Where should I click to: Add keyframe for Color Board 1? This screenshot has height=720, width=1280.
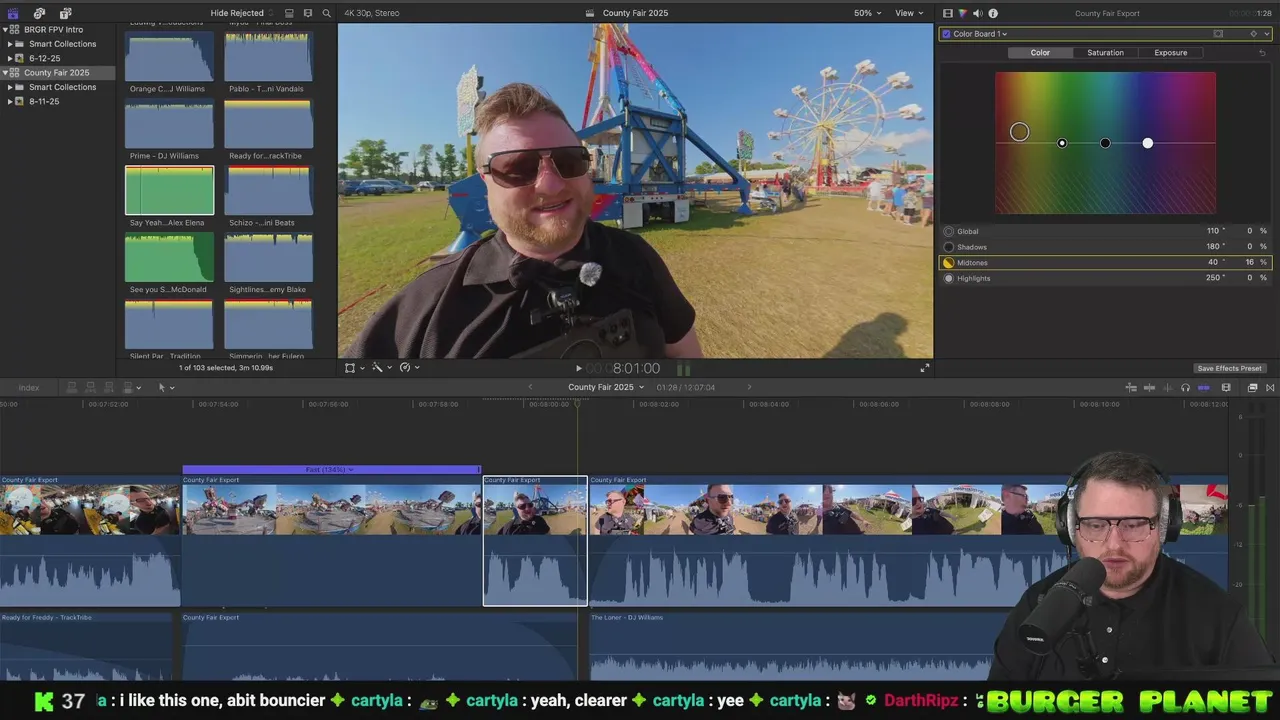pyautogui.click(x=1253, y=34)
